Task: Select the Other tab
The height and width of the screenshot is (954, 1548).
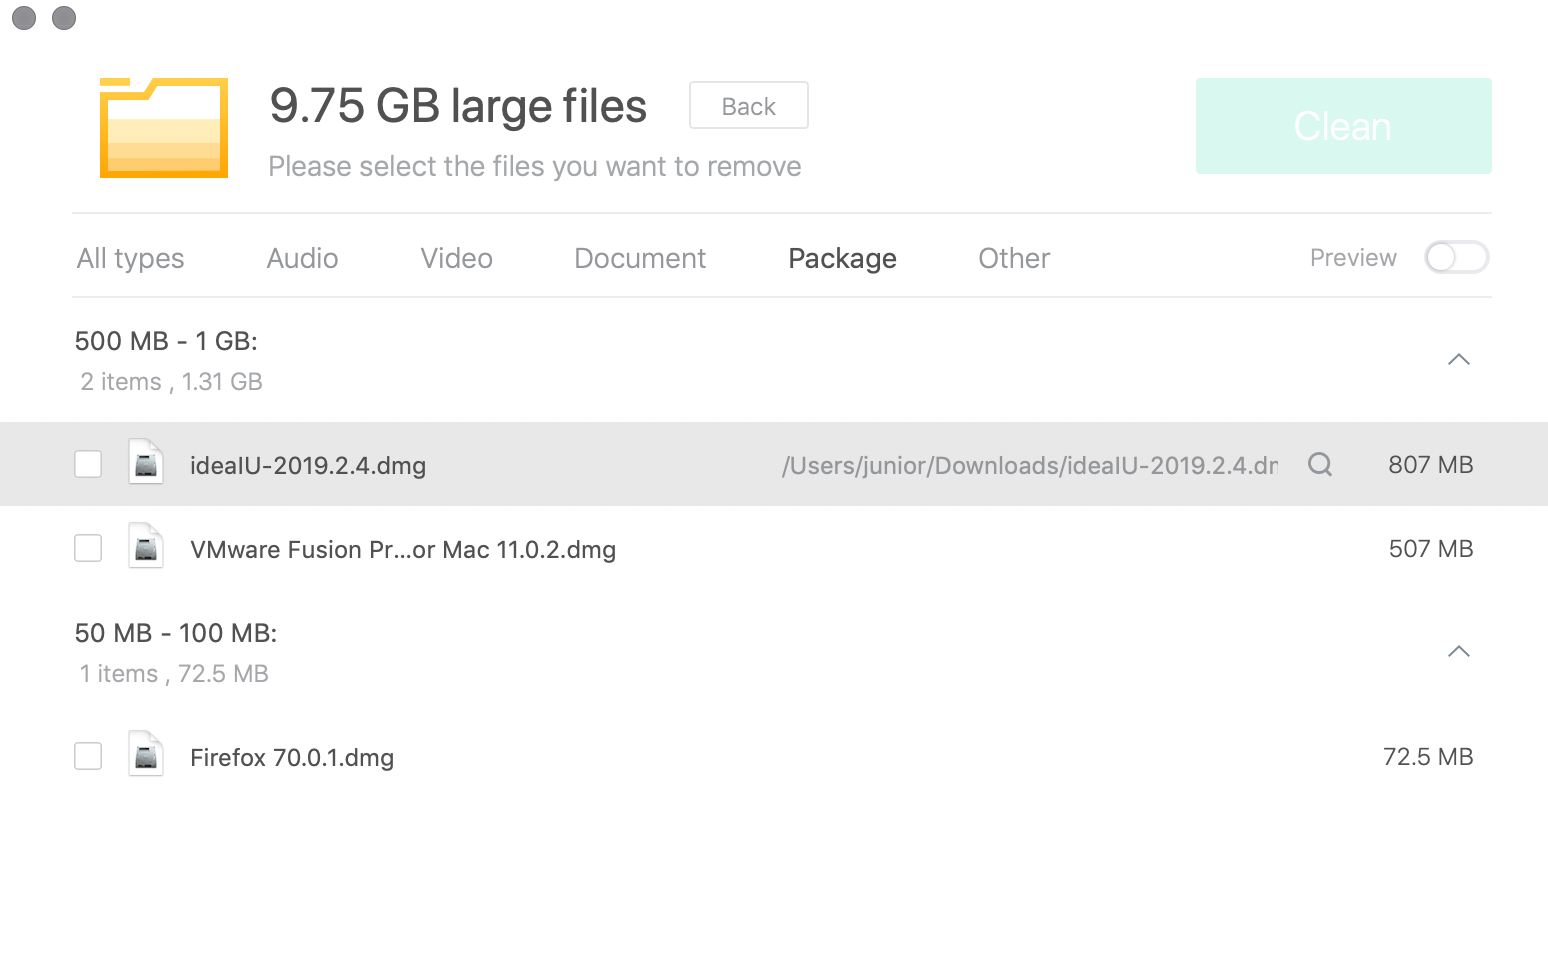Action: (x=1014, y=258)
